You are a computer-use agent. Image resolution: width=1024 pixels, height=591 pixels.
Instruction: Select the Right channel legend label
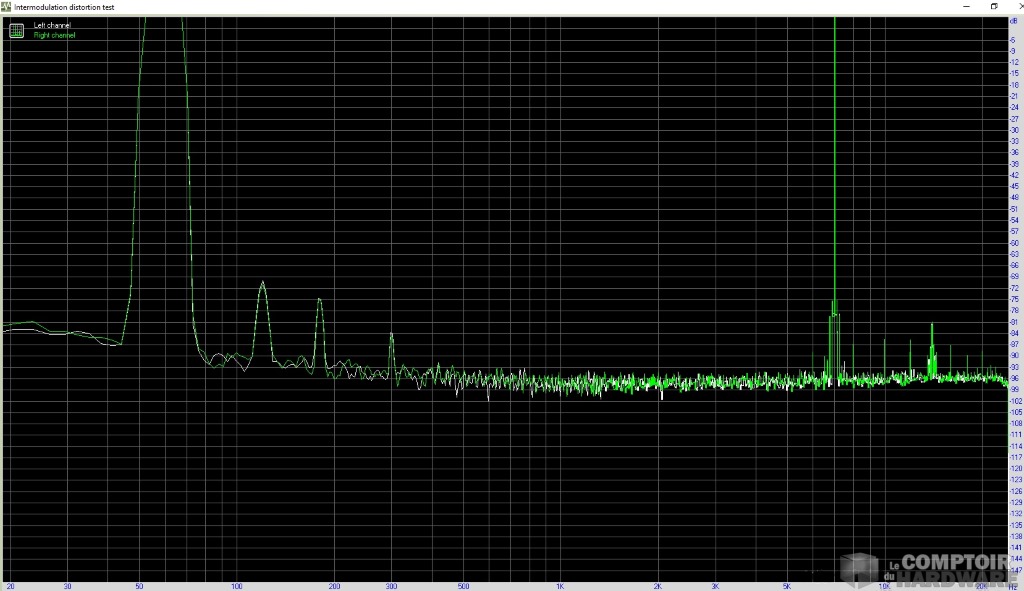click(x=54, y=35)
